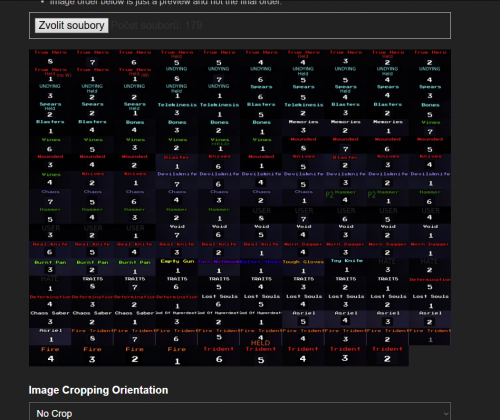Select the Wounded 8 thumbnail
500x420 pixels.
[x=303, y=145]
